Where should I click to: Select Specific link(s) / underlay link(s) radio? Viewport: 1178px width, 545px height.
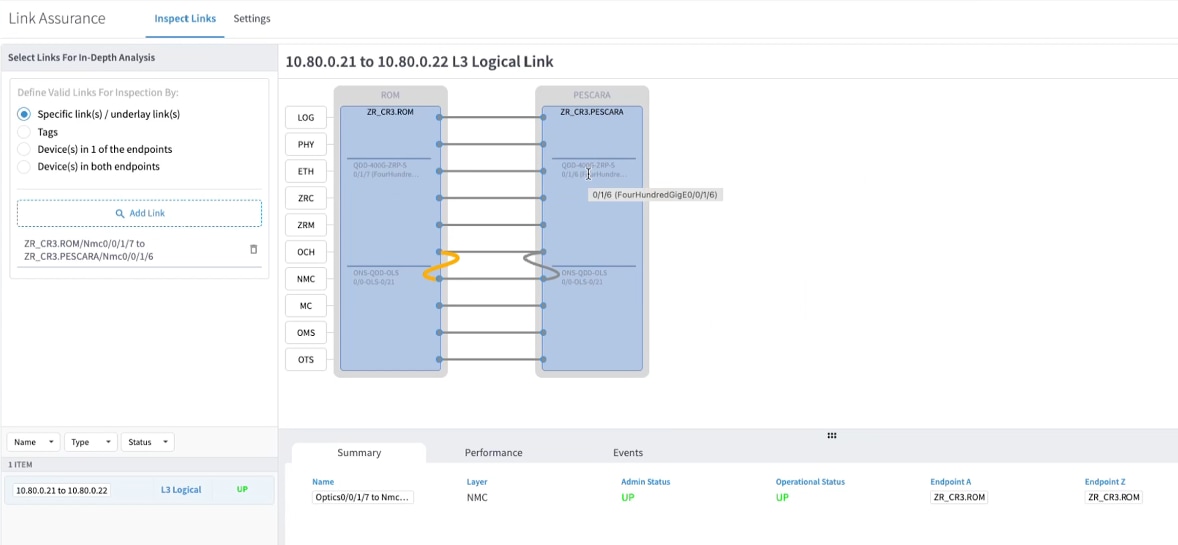click(24, 114)
